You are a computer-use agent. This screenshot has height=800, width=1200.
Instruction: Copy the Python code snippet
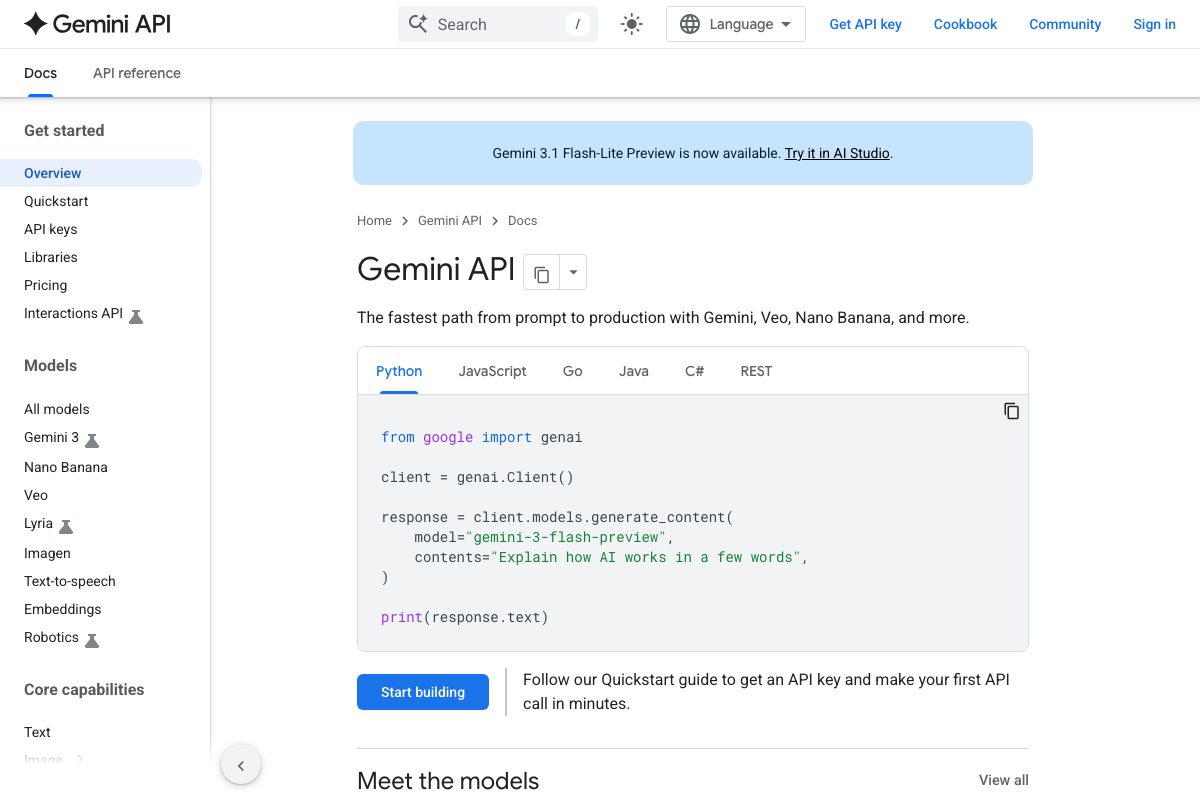[1011, 410]
